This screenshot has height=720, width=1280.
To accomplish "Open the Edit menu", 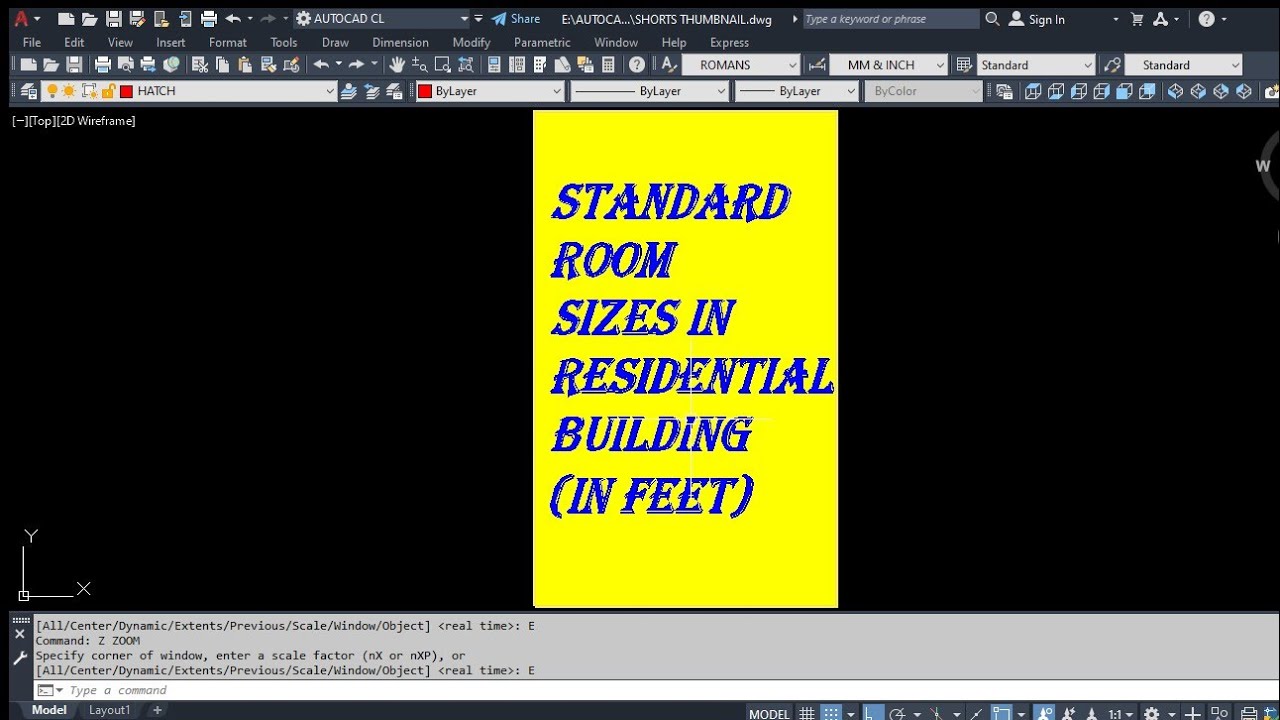I will point(74,42).
